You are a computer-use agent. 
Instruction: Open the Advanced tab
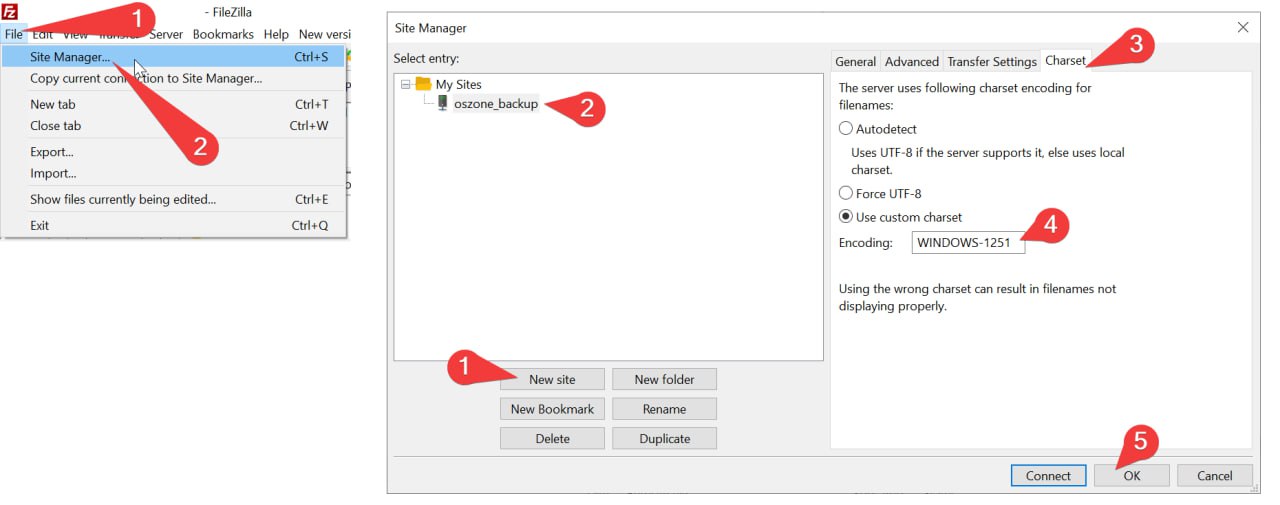pyautogui.click(x=911, y=62)
